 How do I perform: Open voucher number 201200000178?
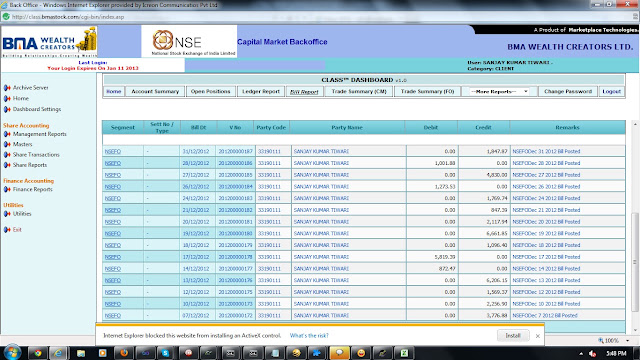(236, 257)
